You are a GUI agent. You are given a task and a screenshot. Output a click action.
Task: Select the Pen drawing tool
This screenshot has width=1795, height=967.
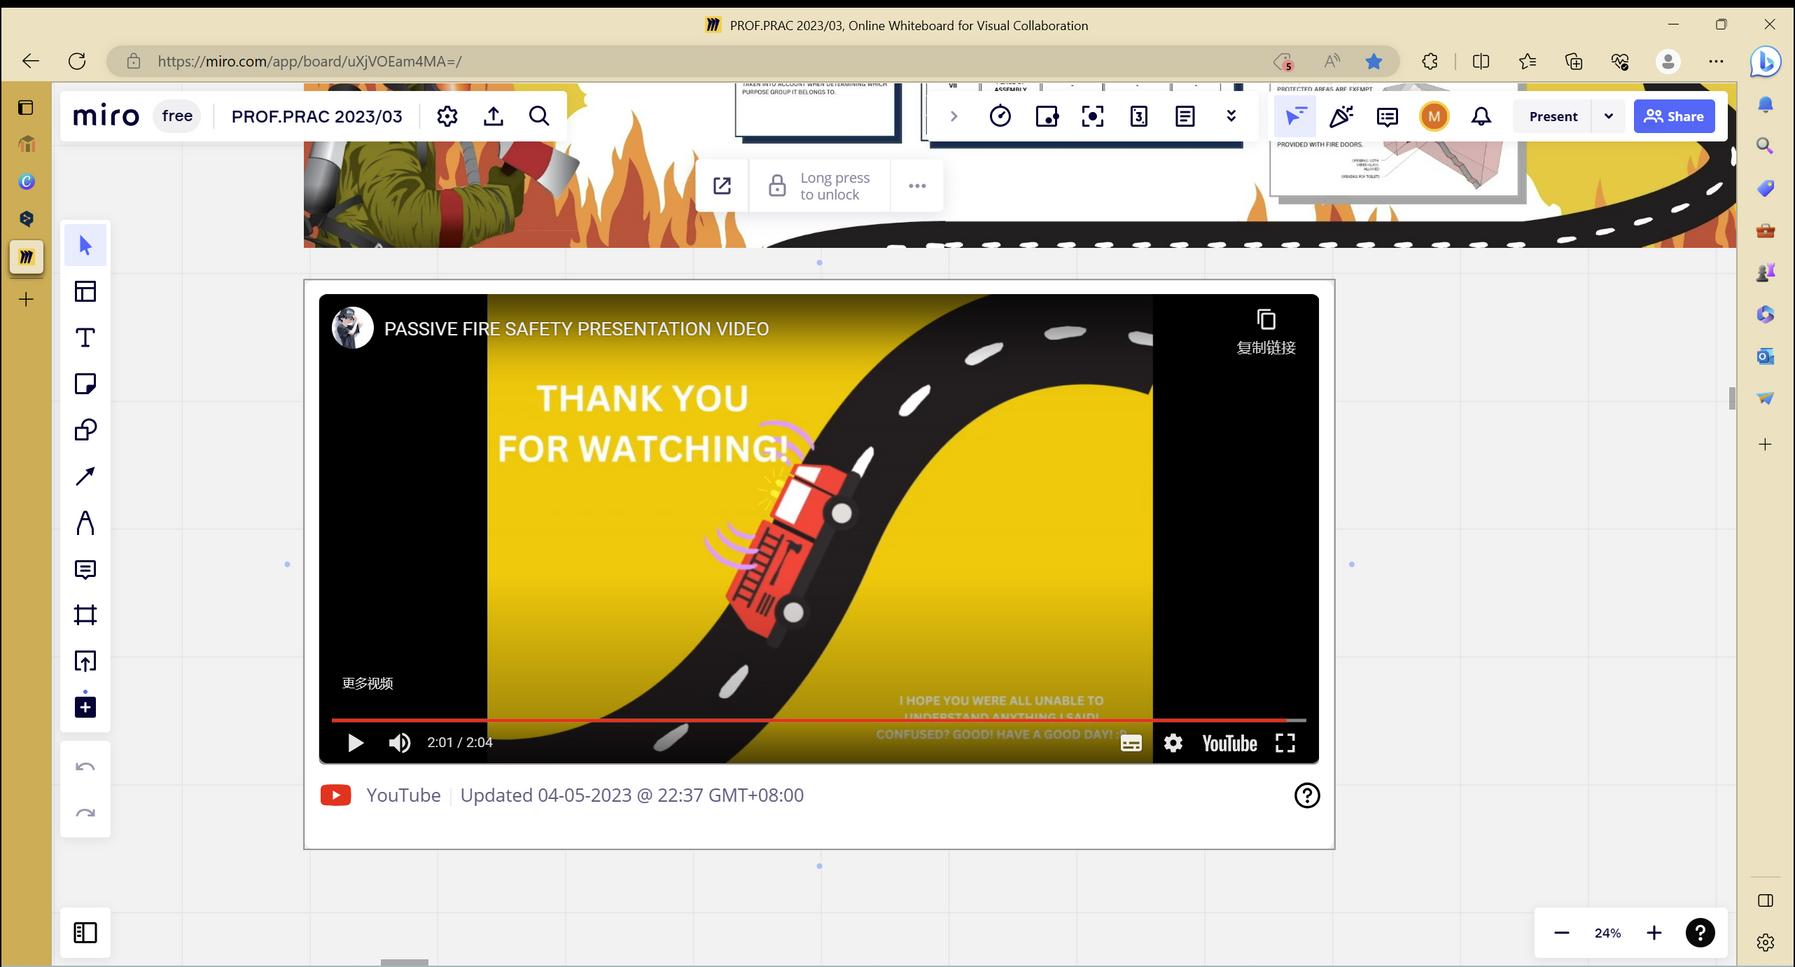point(85,523)
